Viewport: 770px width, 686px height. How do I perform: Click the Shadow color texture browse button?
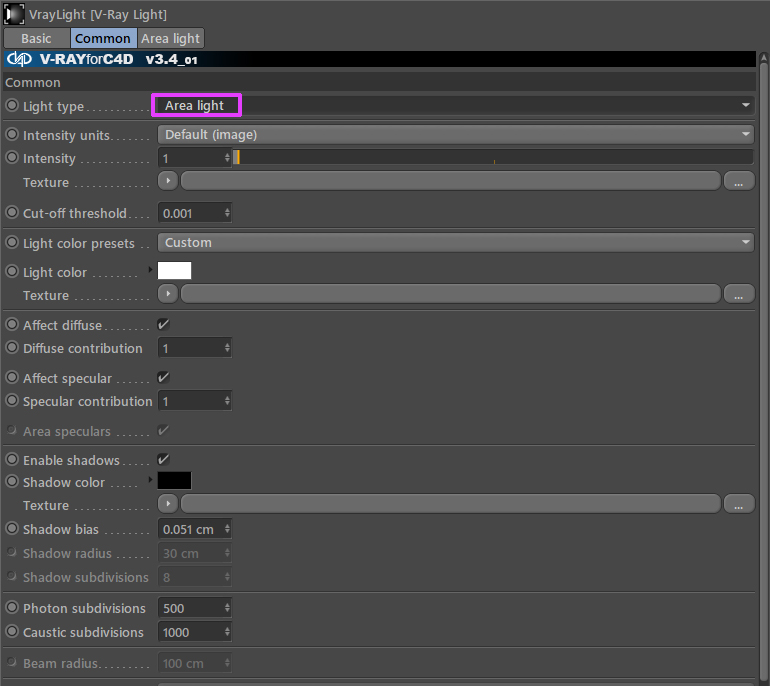click(739, 504)
